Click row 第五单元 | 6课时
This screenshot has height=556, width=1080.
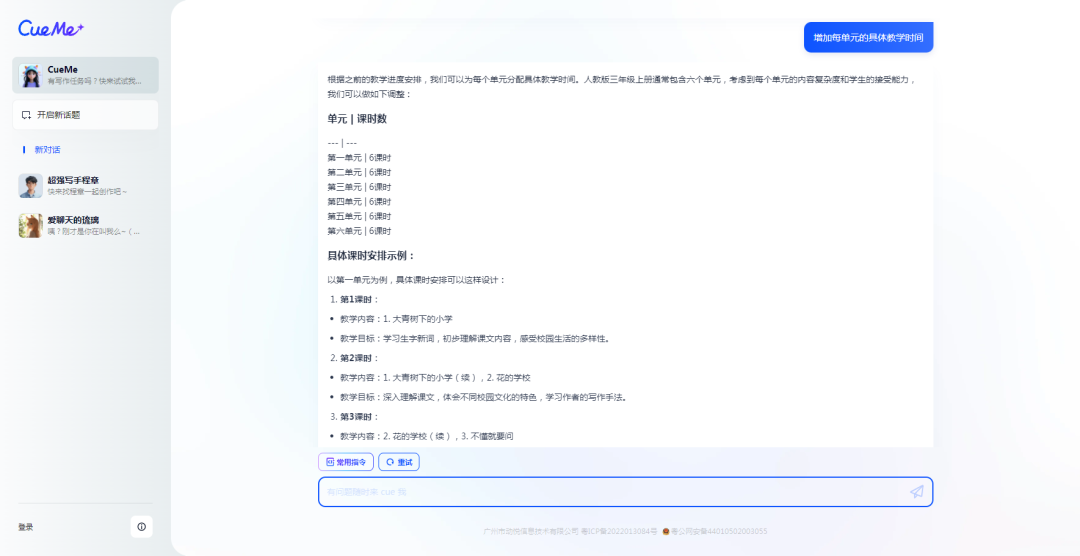pyautogui.click(x=360, y=216)
